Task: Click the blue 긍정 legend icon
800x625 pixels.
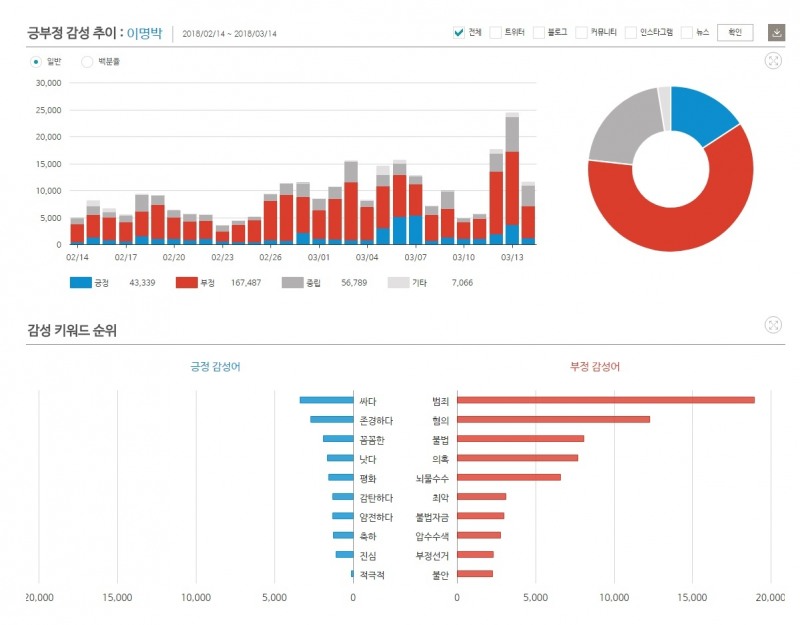Action: click(86, 283)
